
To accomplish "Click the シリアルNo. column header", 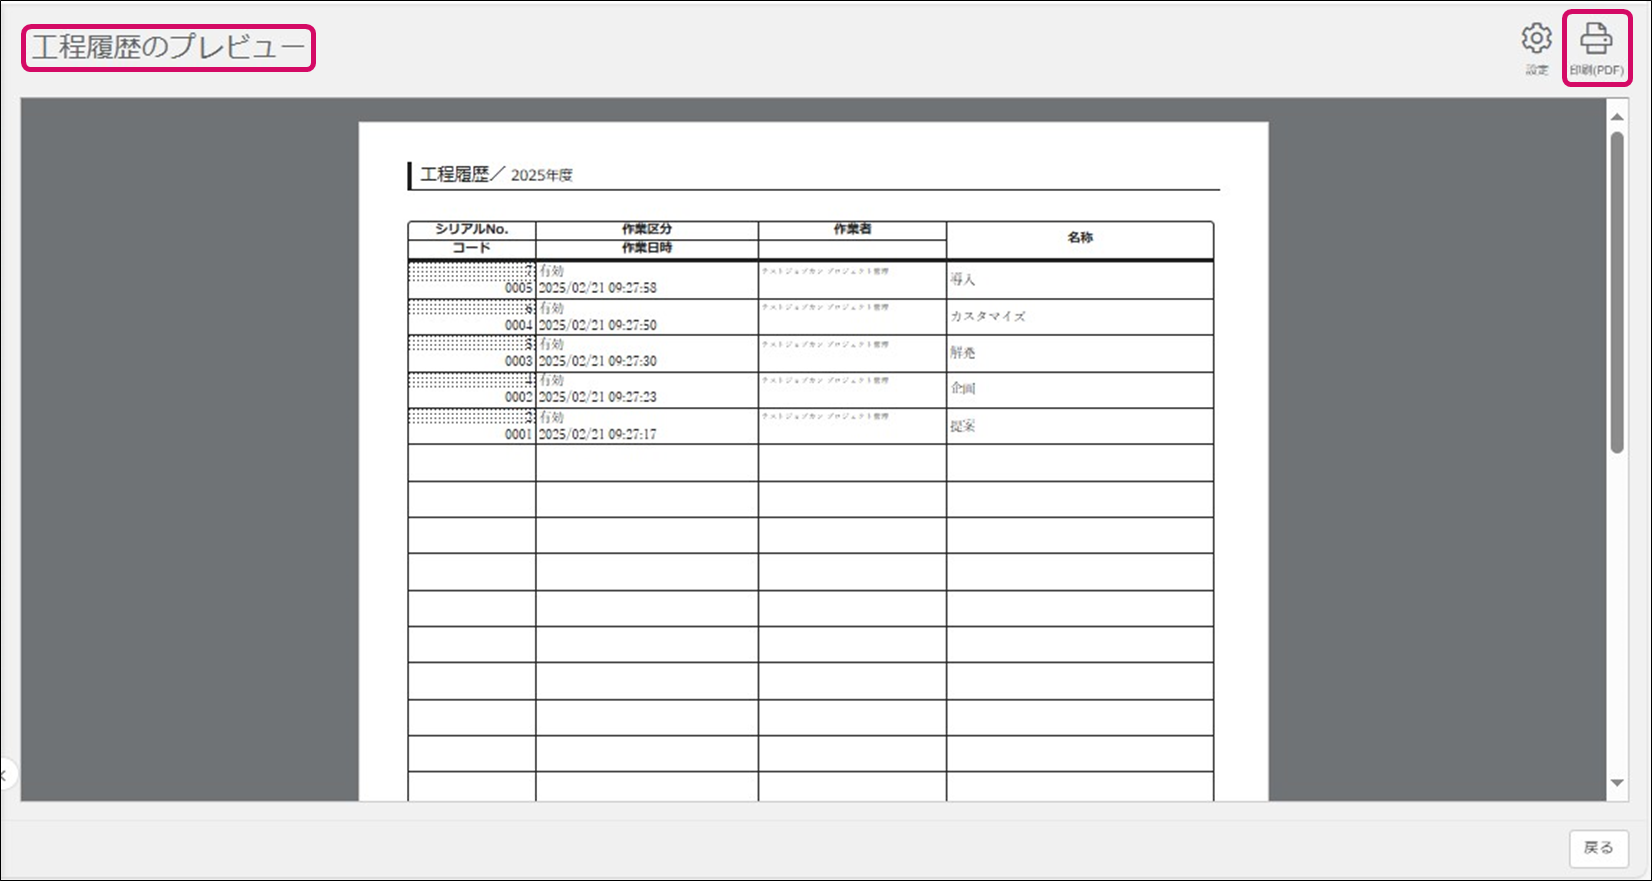I will (471, 229).
